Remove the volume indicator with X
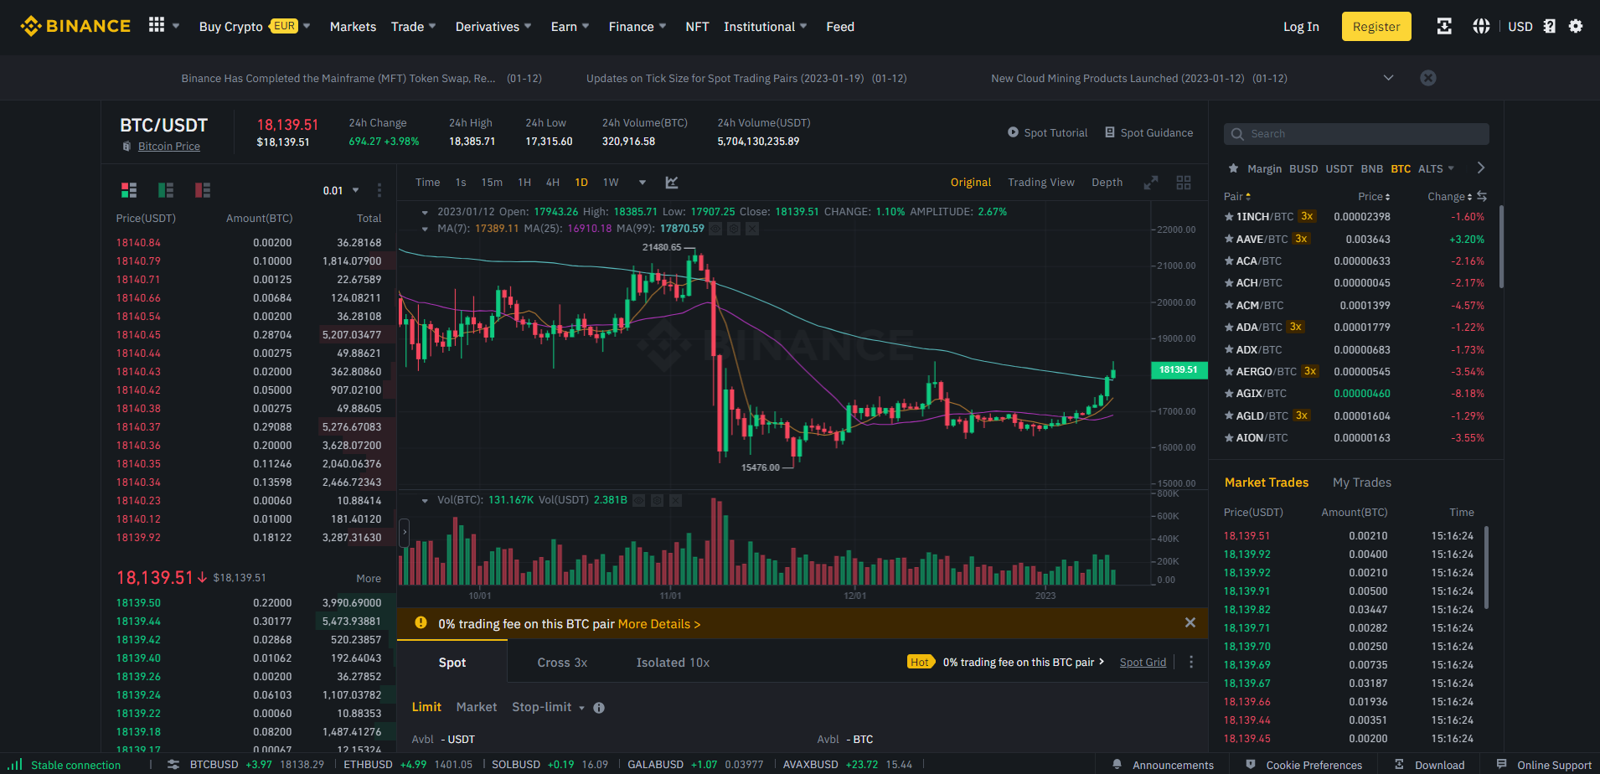Viewport: 1600px width, 774px height. pos(675,500)
